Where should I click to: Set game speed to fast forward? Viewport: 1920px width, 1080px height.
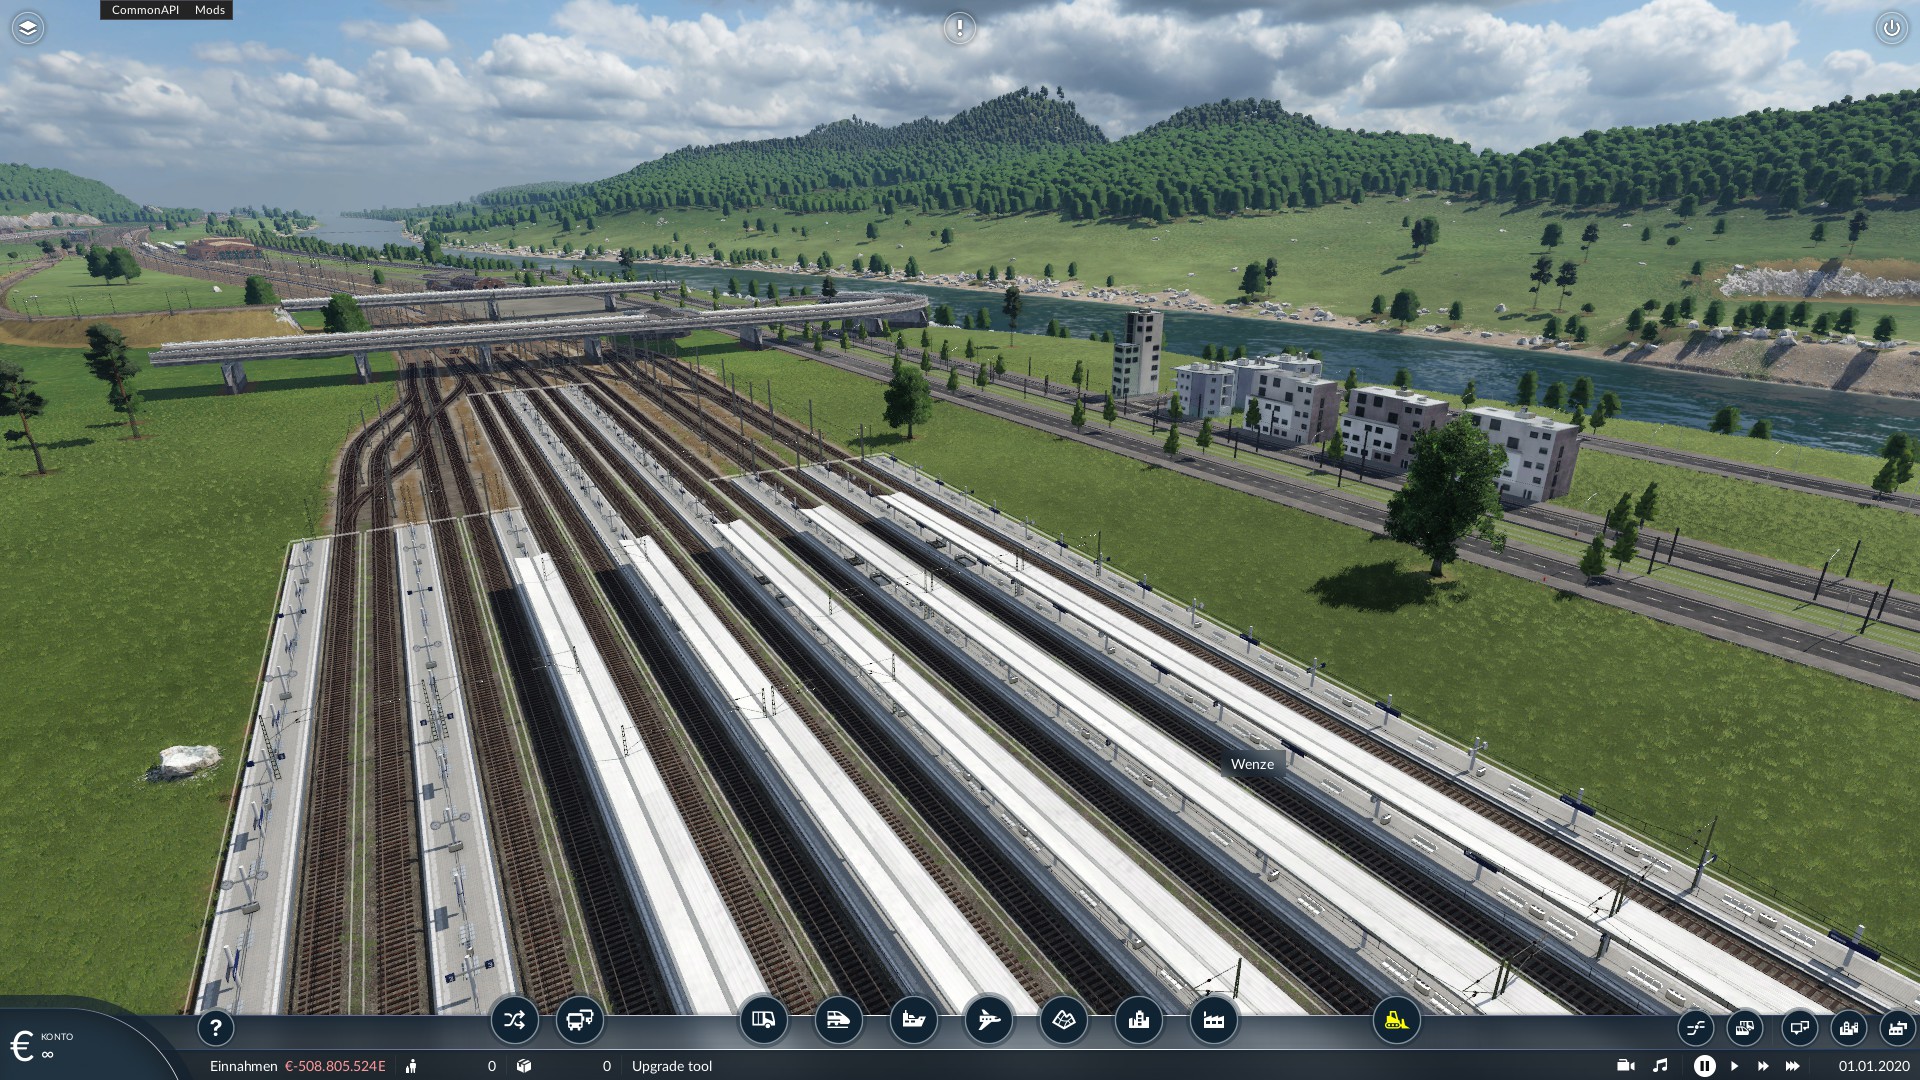coord(1763,1066)
